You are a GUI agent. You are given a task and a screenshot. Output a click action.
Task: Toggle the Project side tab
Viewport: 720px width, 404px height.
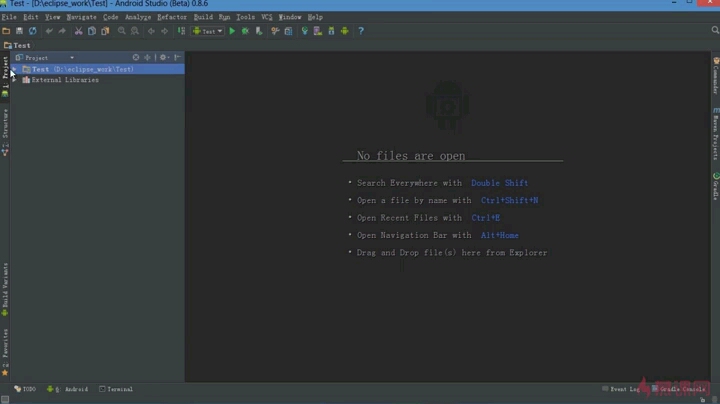tap(5, 76)
